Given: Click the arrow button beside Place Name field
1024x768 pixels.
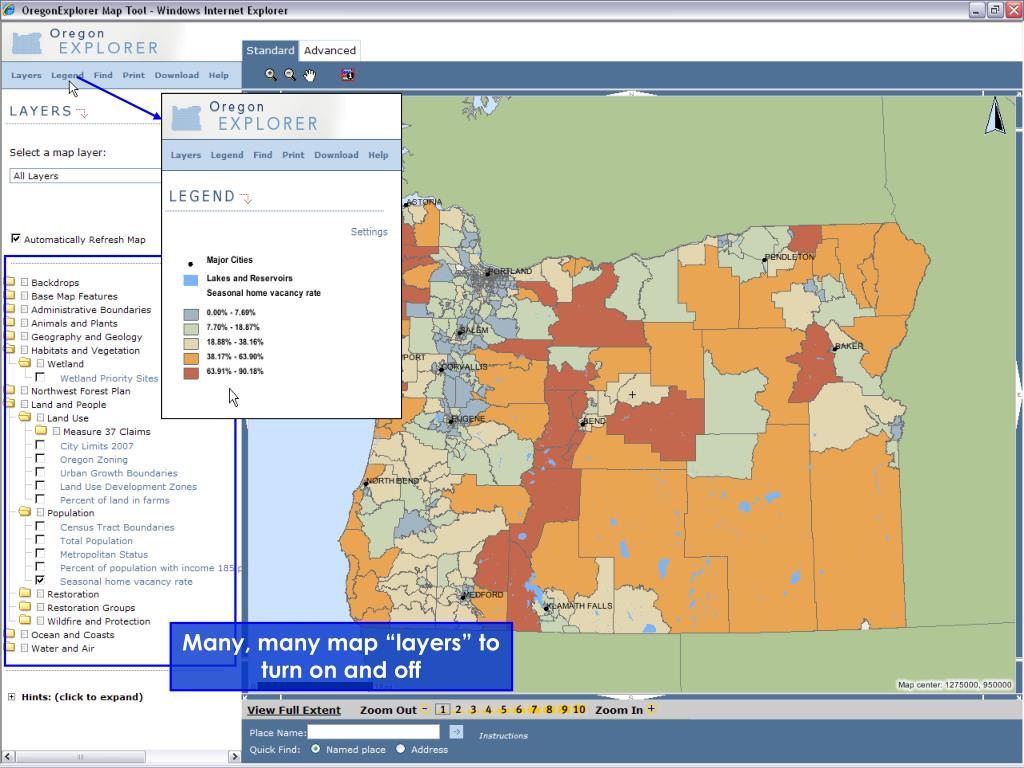Looking at the screenshot, I should pyautogui.click(x=456, y=732).
